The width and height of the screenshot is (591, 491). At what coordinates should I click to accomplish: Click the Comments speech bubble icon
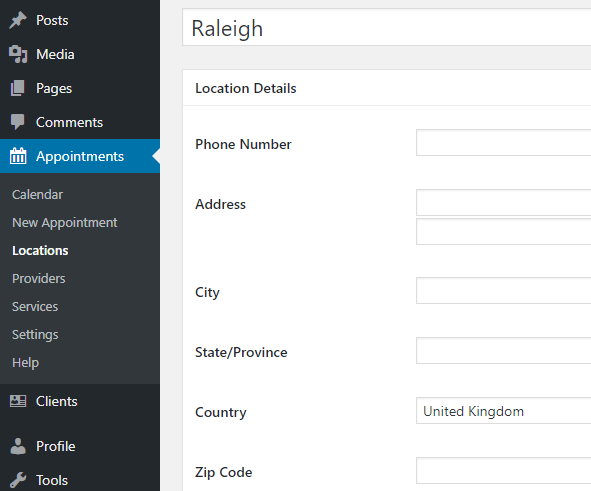tap(18, 122)
